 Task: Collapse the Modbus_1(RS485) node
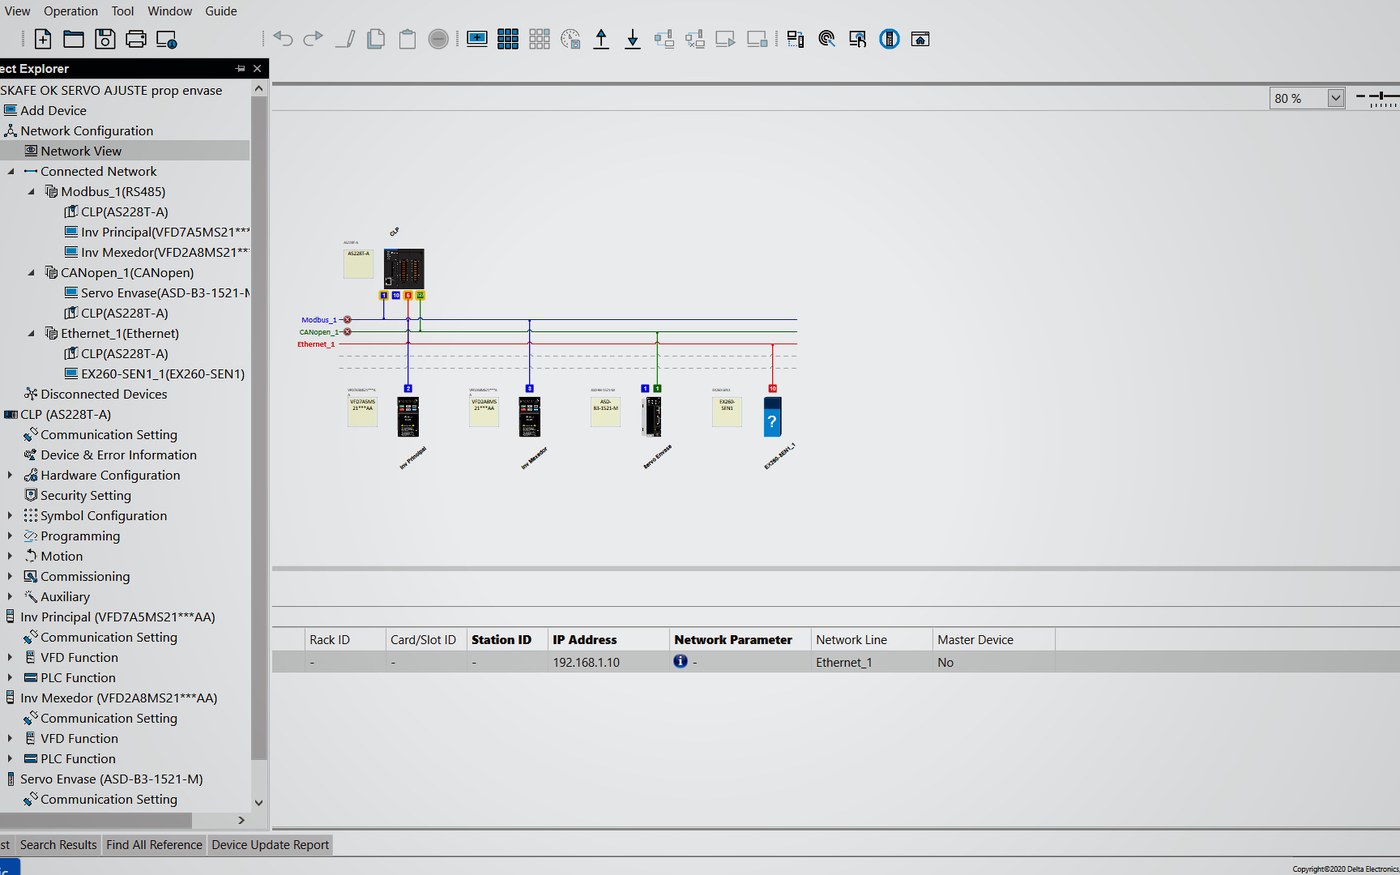pos(31,191)
